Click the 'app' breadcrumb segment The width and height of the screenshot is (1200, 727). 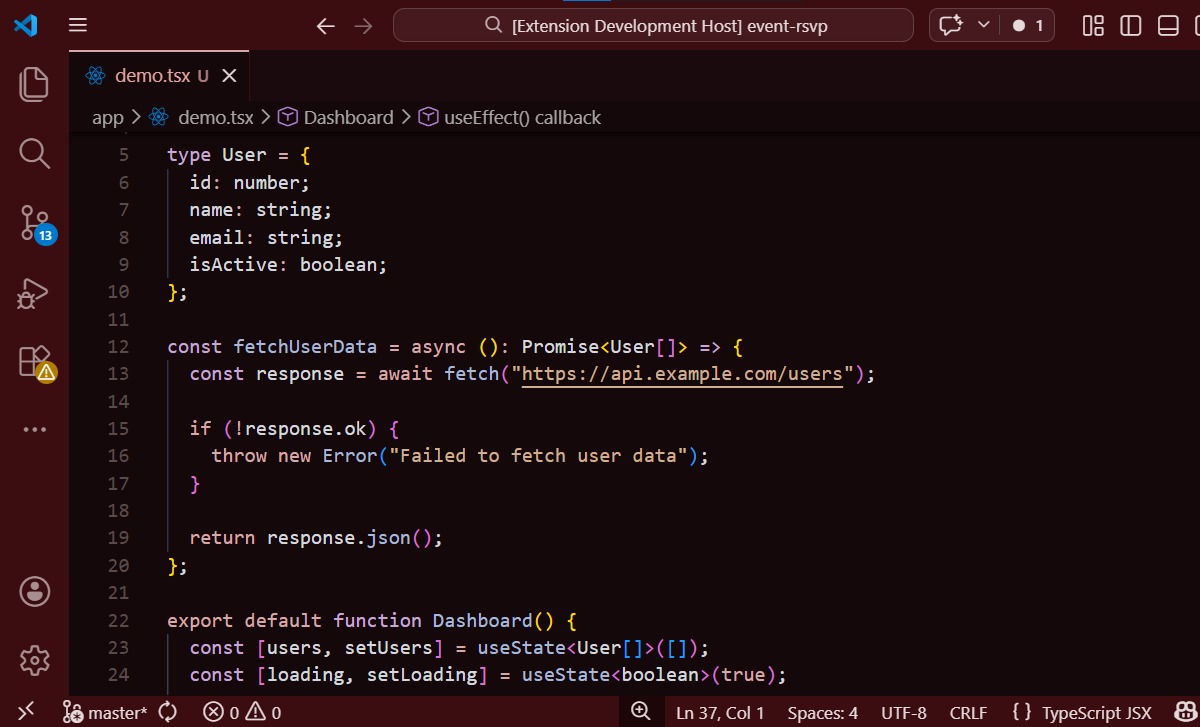pos(107,117)
